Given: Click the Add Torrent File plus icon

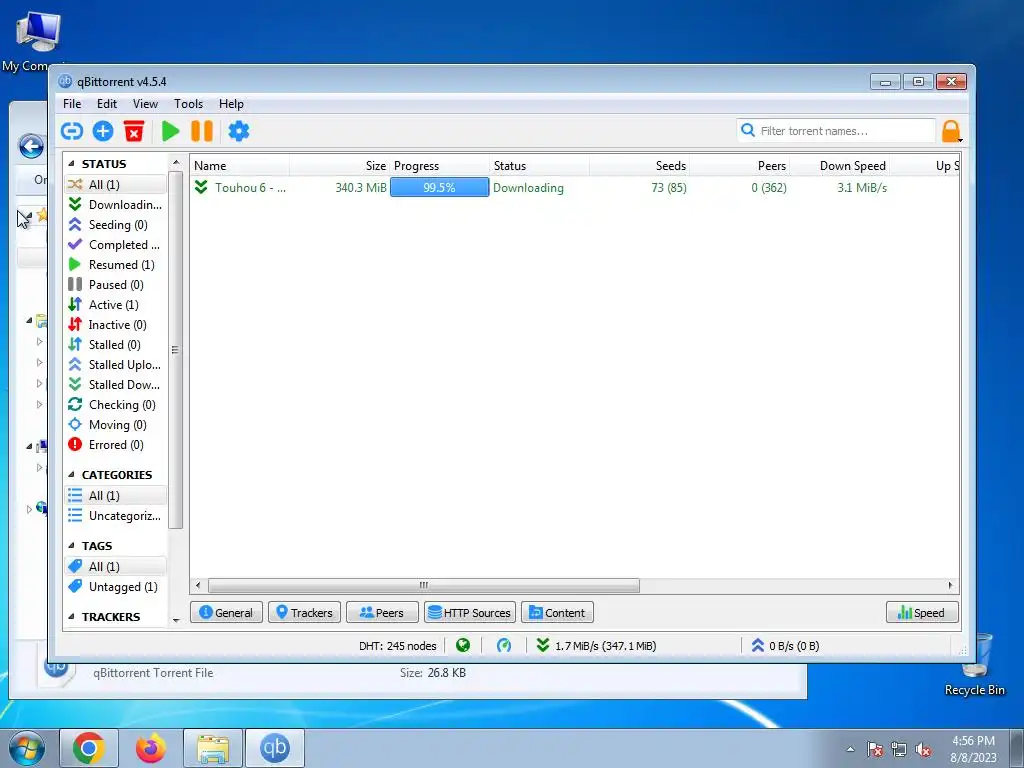Looking at the screenshot, I should click(x=103, y=131).
